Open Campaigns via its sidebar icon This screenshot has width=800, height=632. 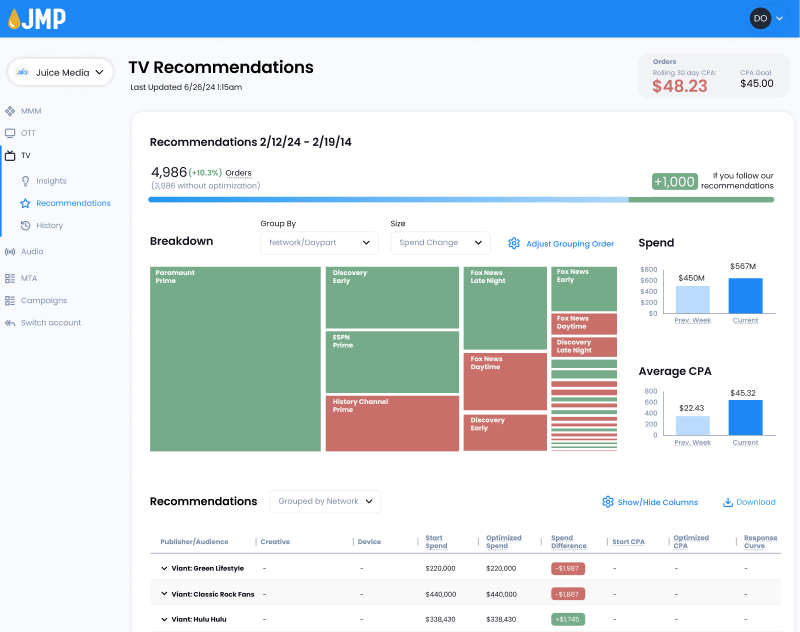pos(10,300)
